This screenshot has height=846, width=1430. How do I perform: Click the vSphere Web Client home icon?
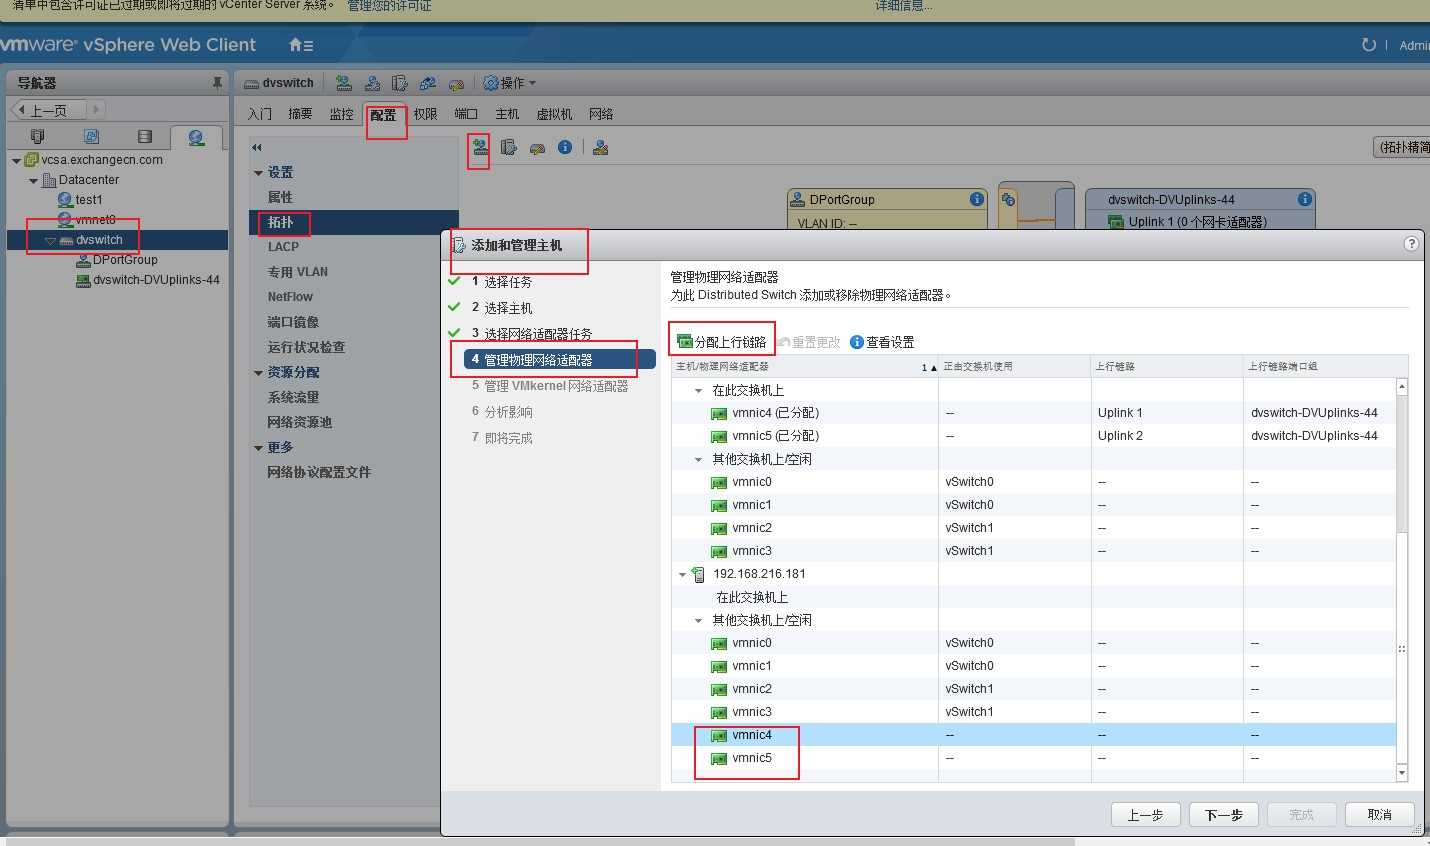(300, 45)
